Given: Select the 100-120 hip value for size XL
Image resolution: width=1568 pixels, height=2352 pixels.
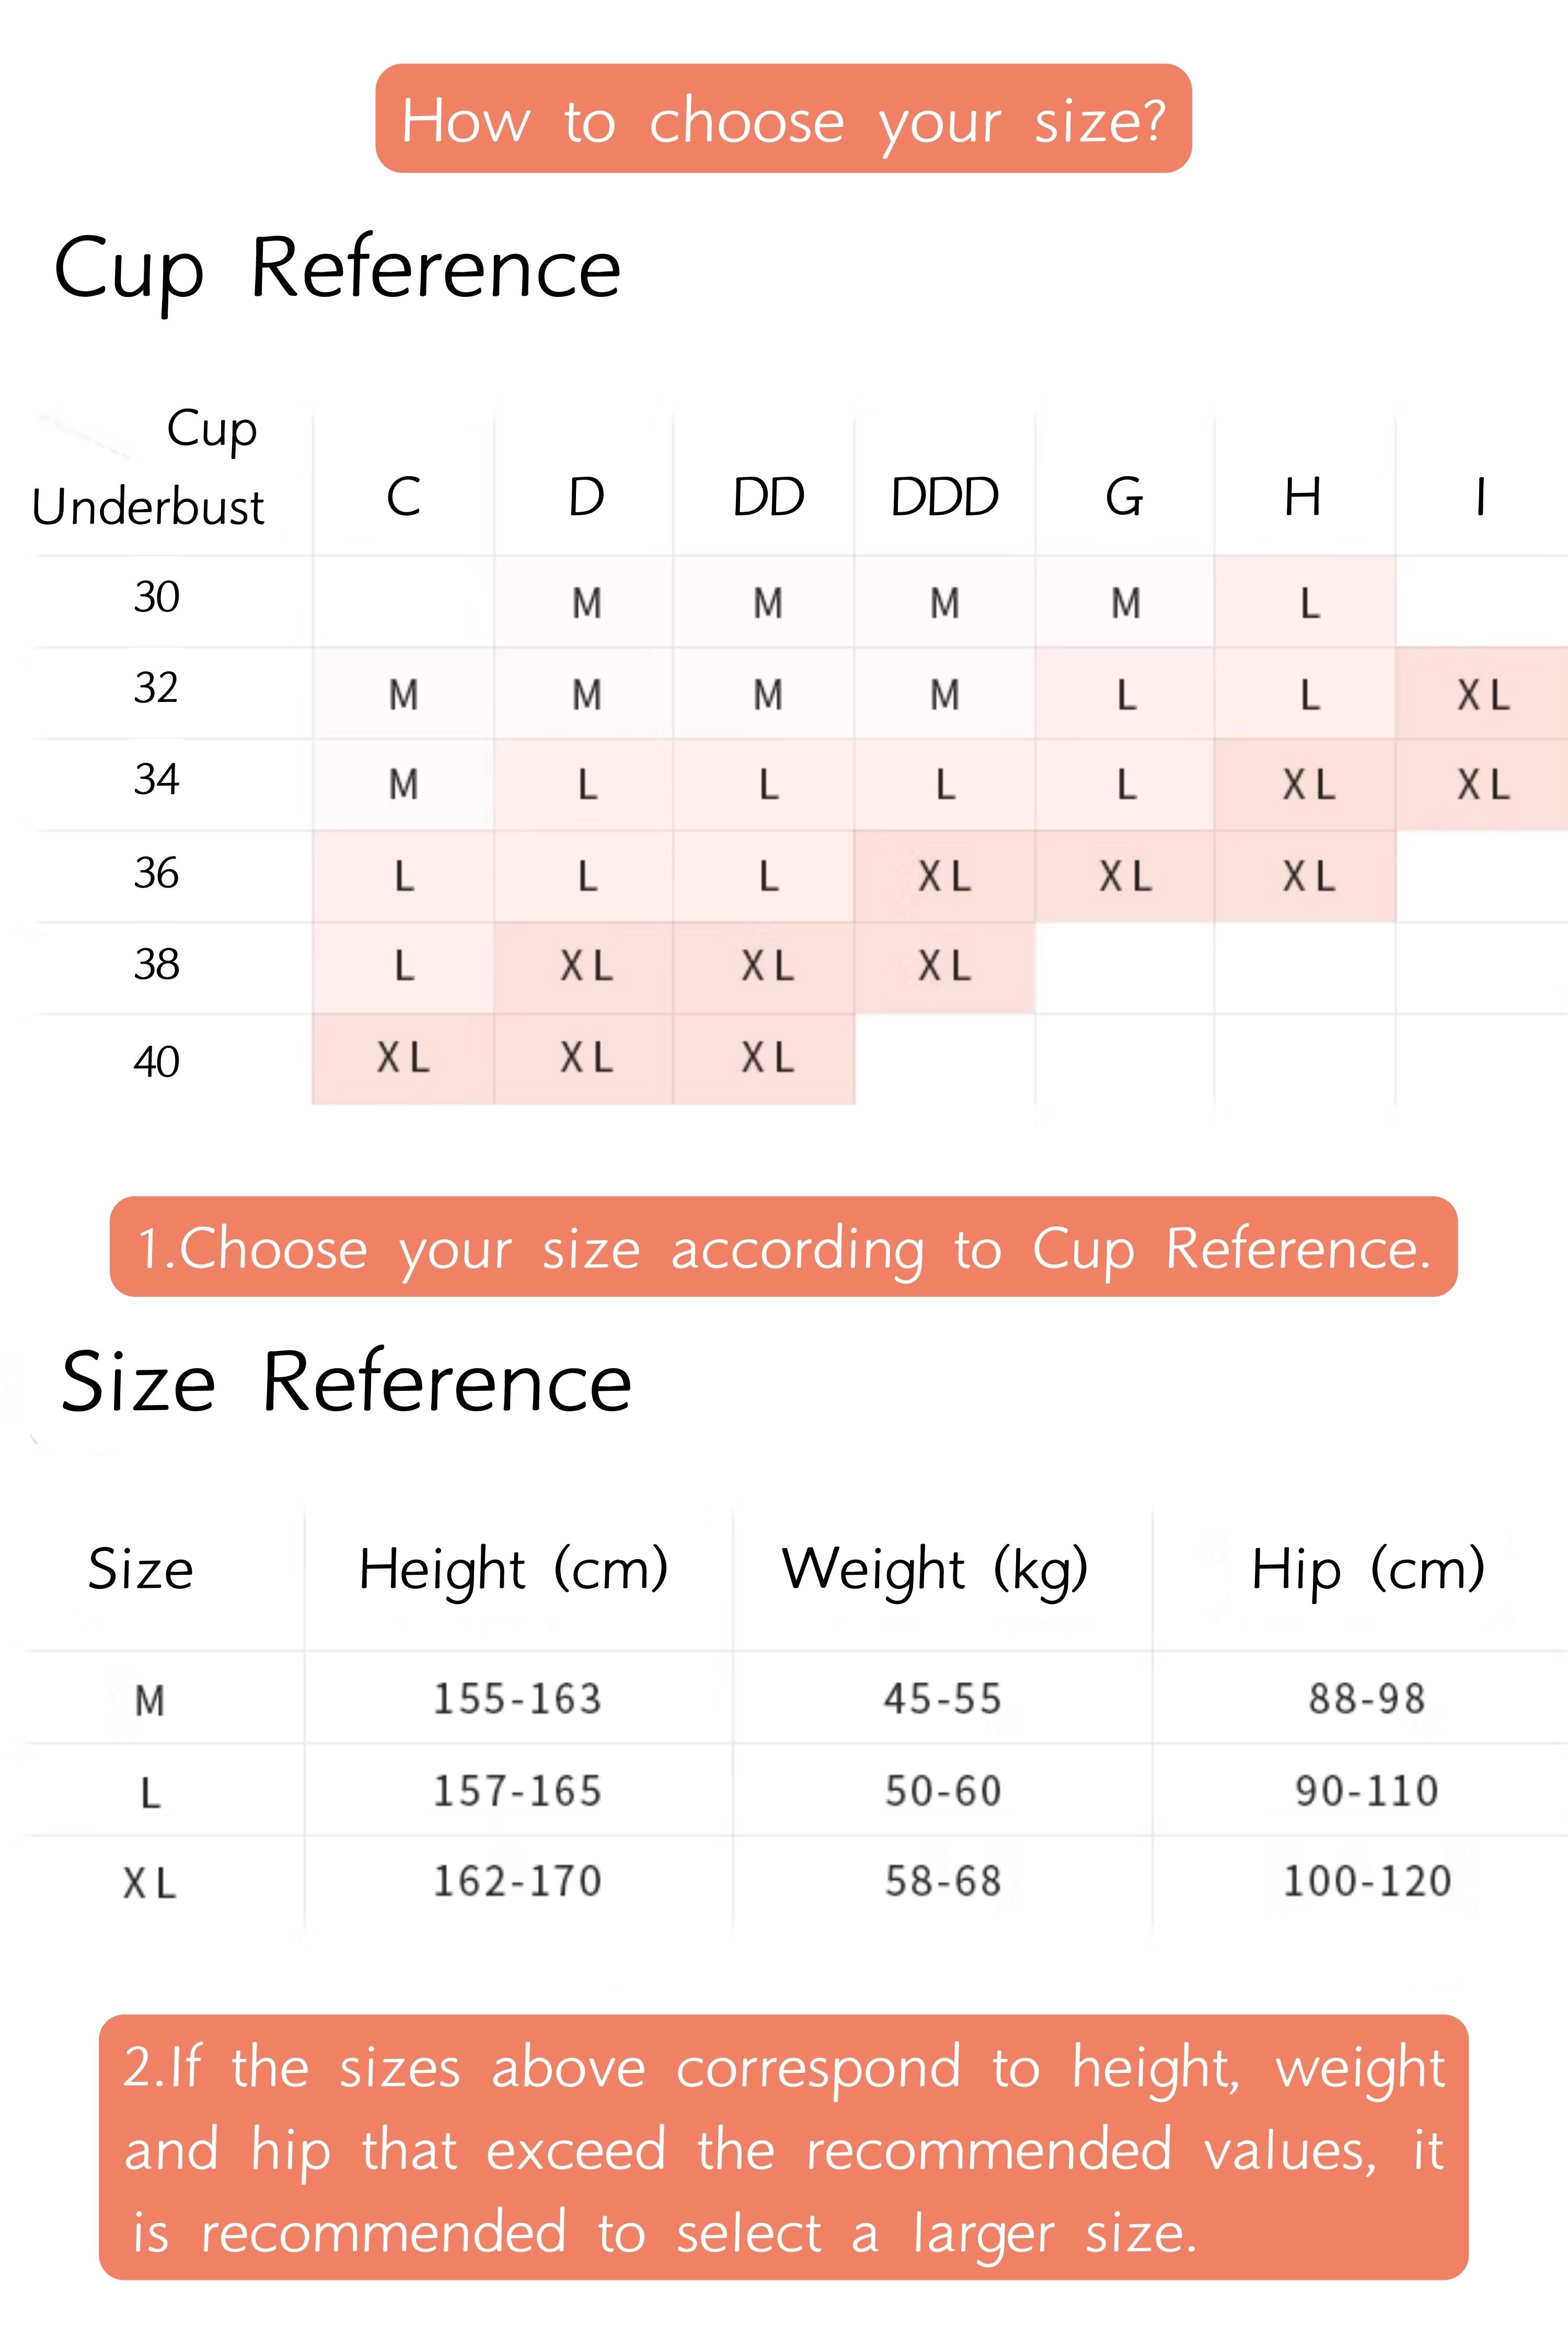Looking at the screenshot, I should click(x=1367, y=1881).
